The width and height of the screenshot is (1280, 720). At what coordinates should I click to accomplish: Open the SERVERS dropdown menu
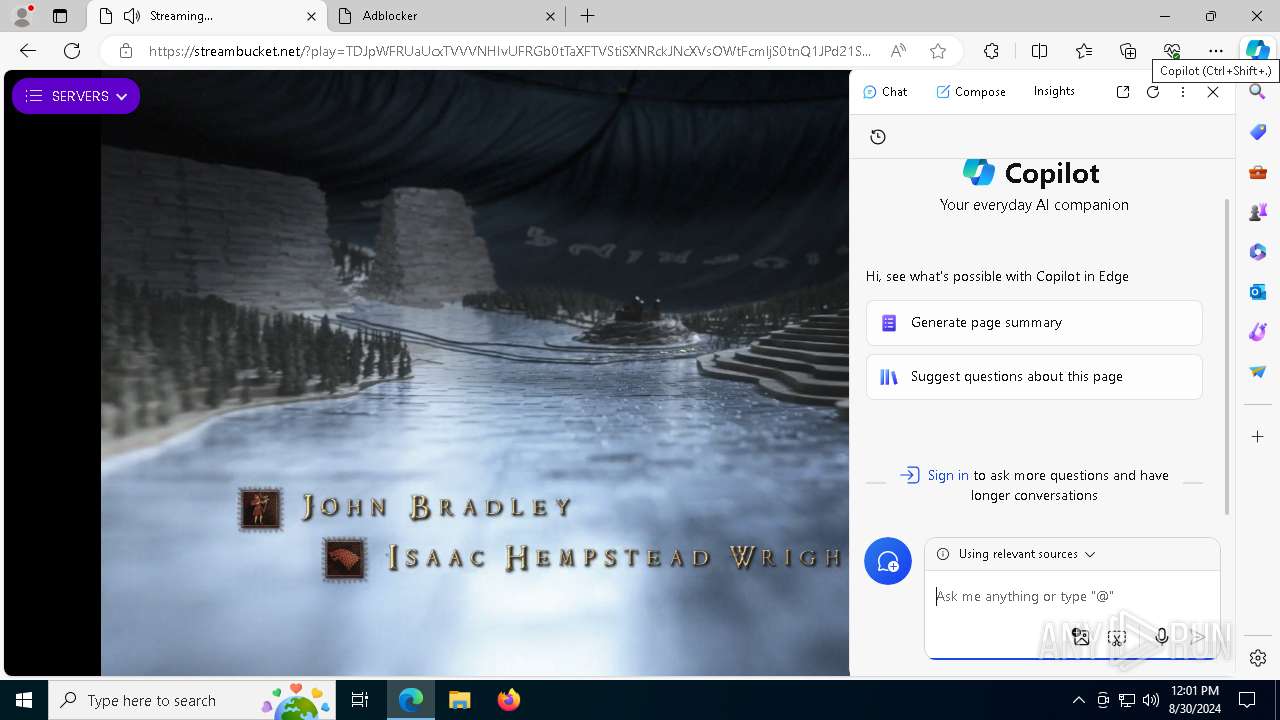76,96
